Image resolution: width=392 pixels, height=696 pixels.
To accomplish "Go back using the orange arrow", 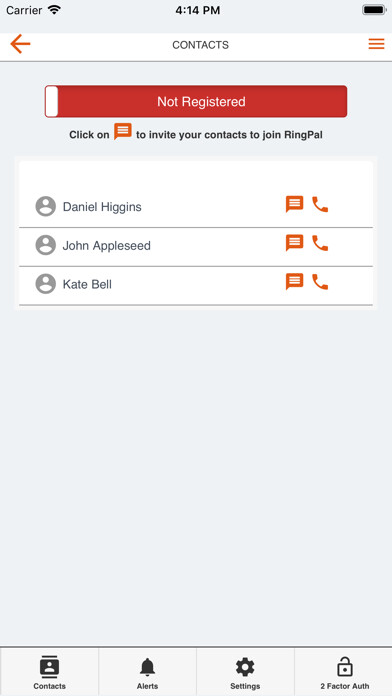I will 20,44.
